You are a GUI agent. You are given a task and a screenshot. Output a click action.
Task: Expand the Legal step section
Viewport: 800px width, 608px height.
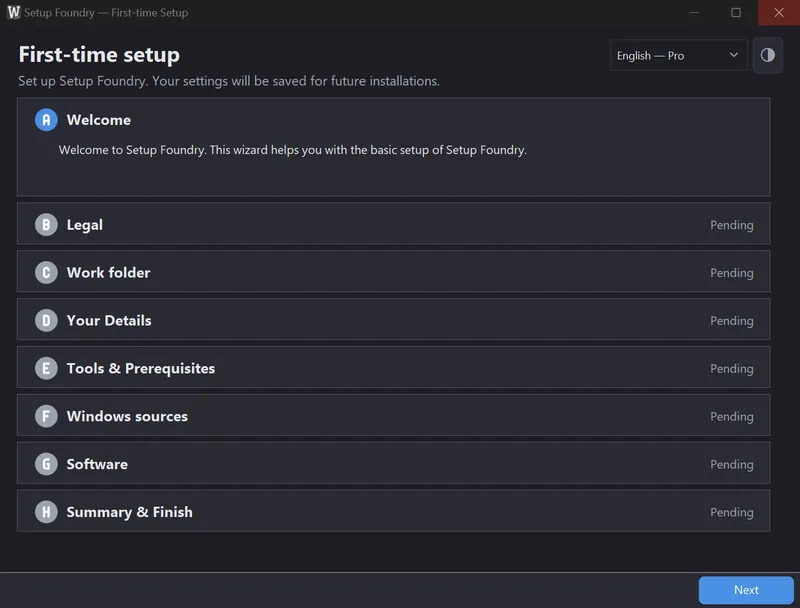[393, 224]
